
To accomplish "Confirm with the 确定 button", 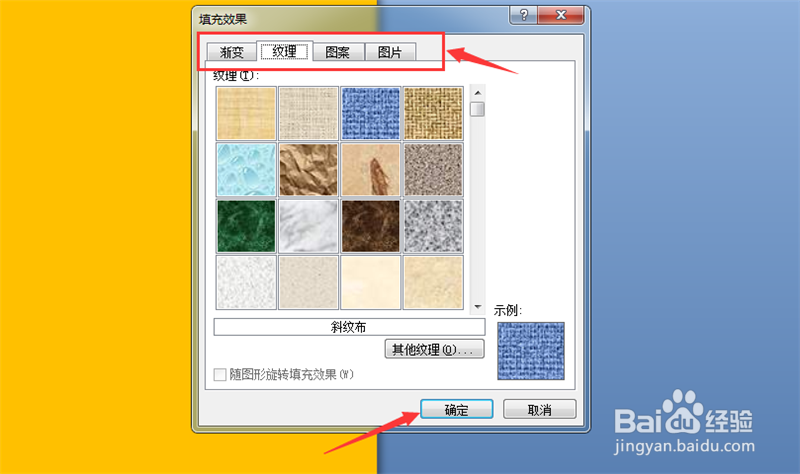I will 457,410.
